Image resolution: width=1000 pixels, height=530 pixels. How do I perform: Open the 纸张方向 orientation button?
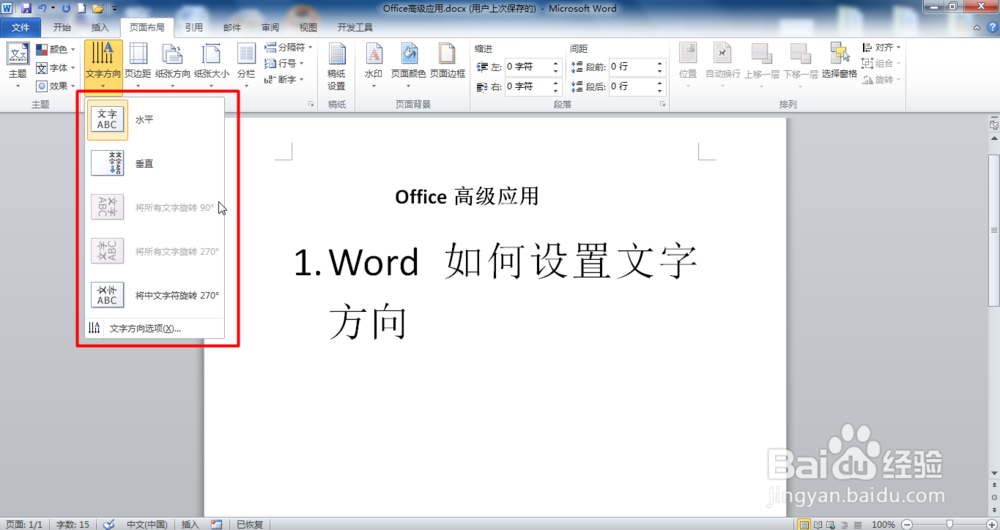173,66
